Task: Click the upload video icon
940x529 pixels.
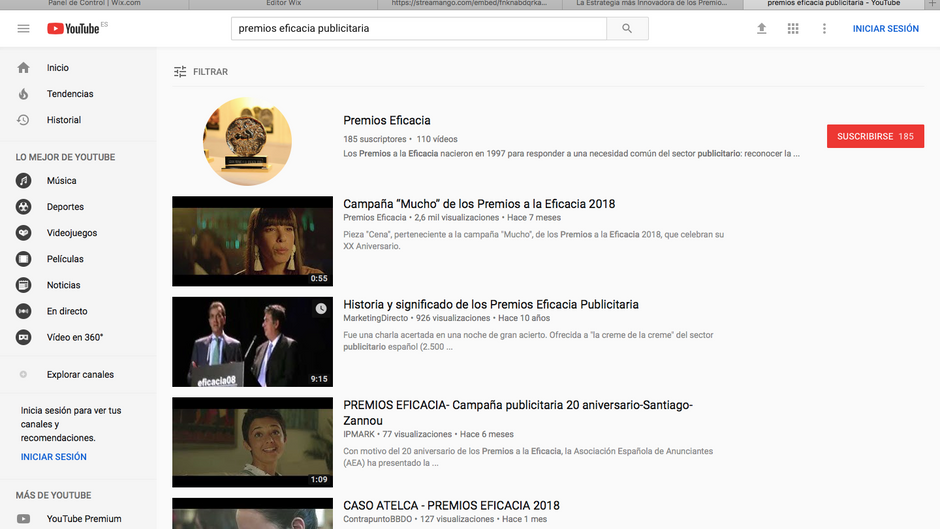Action: [x=761, y=28]
